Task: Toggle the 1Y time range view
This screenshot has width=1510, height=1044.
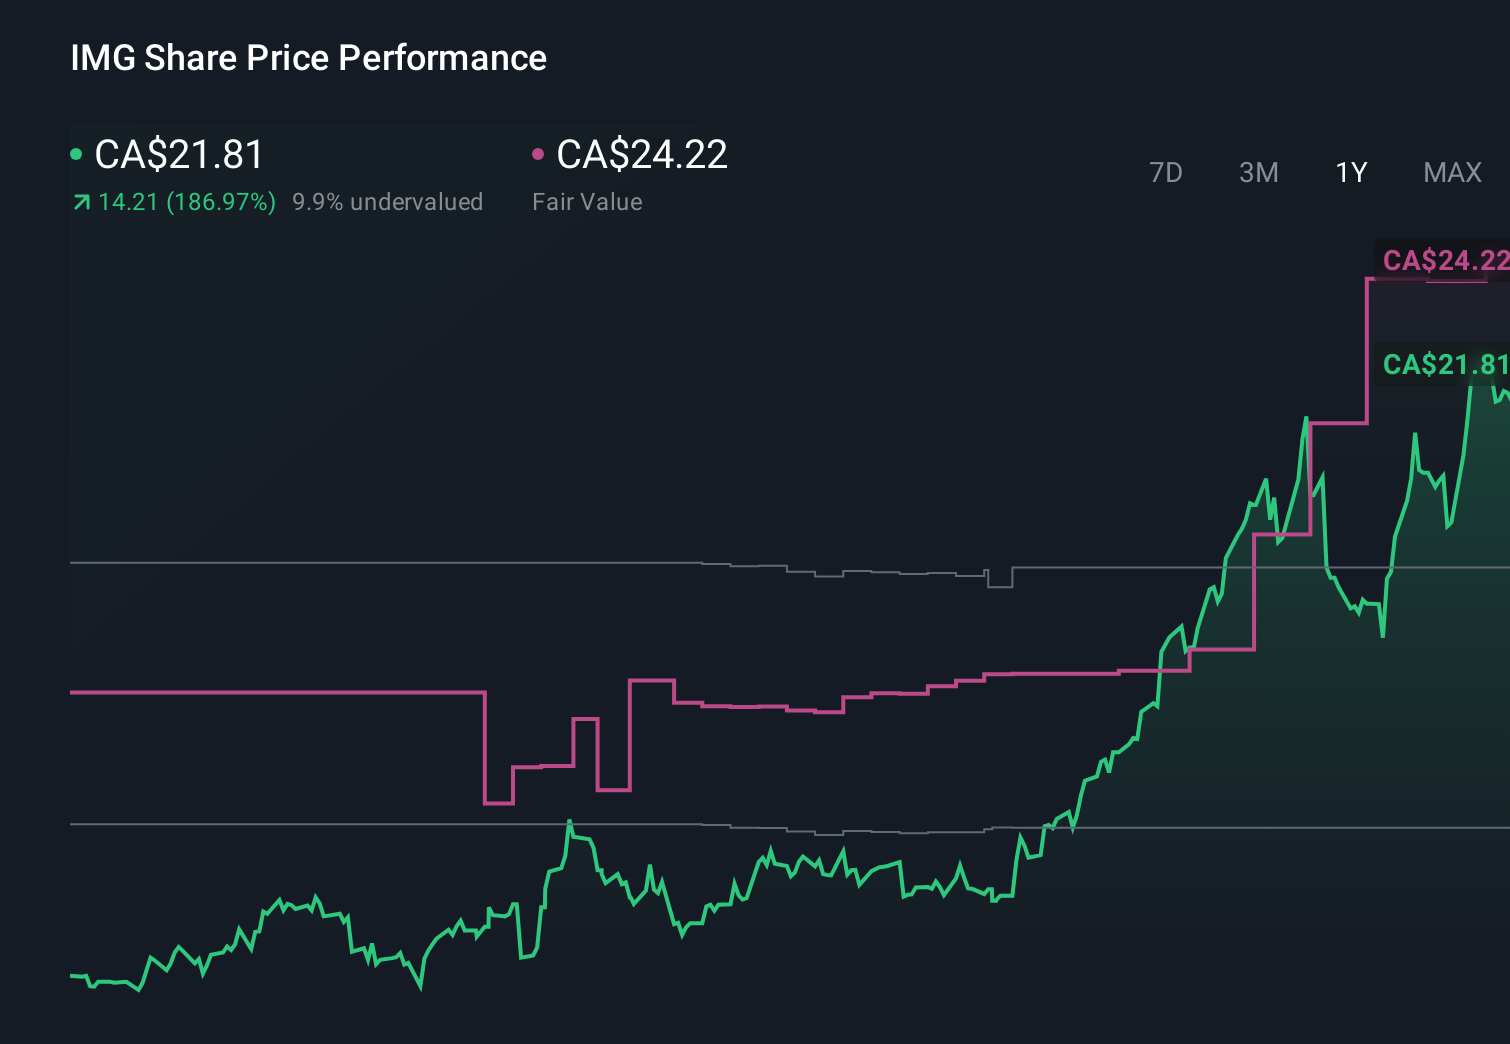Action: pyautogui.click(x=1350, y=172)
